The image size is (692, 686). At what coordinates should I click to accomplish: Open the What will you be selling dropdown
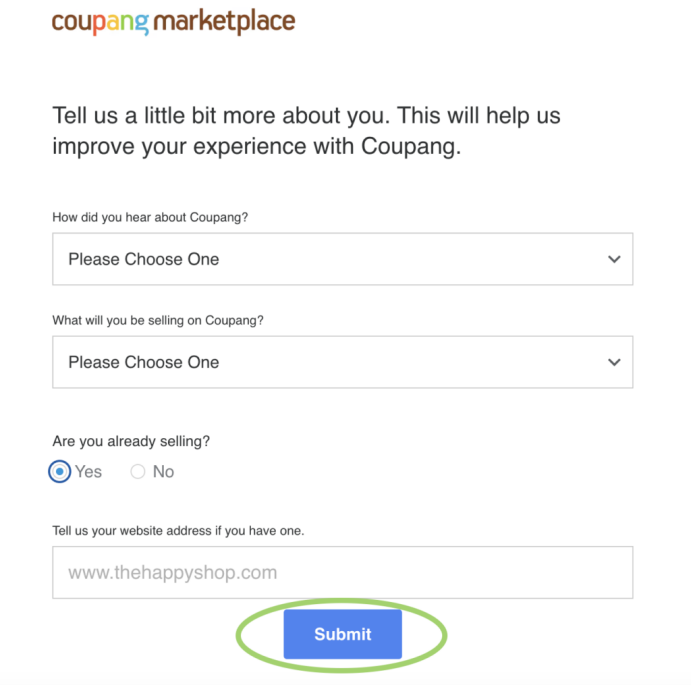pos(342,362)
